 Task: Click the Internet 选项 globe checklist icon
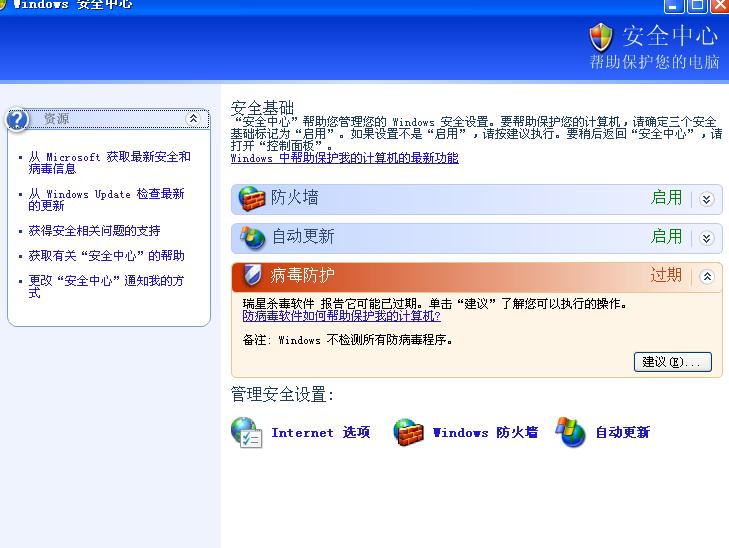click(246, 432)
